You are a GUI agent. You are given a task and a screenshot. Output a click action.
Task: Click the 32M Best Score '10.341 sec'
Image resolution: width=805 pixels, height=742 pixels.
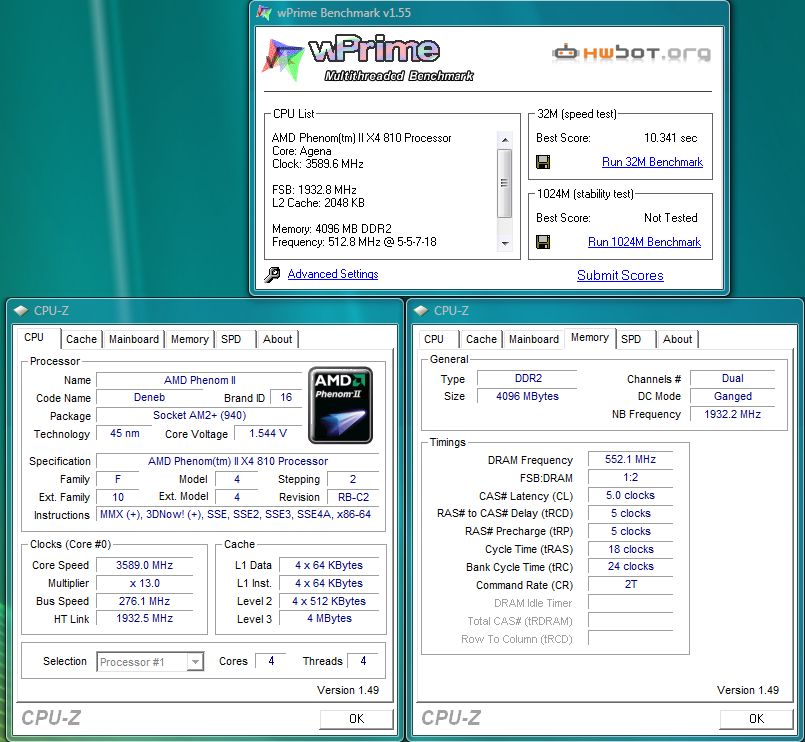tap(670, 138)
